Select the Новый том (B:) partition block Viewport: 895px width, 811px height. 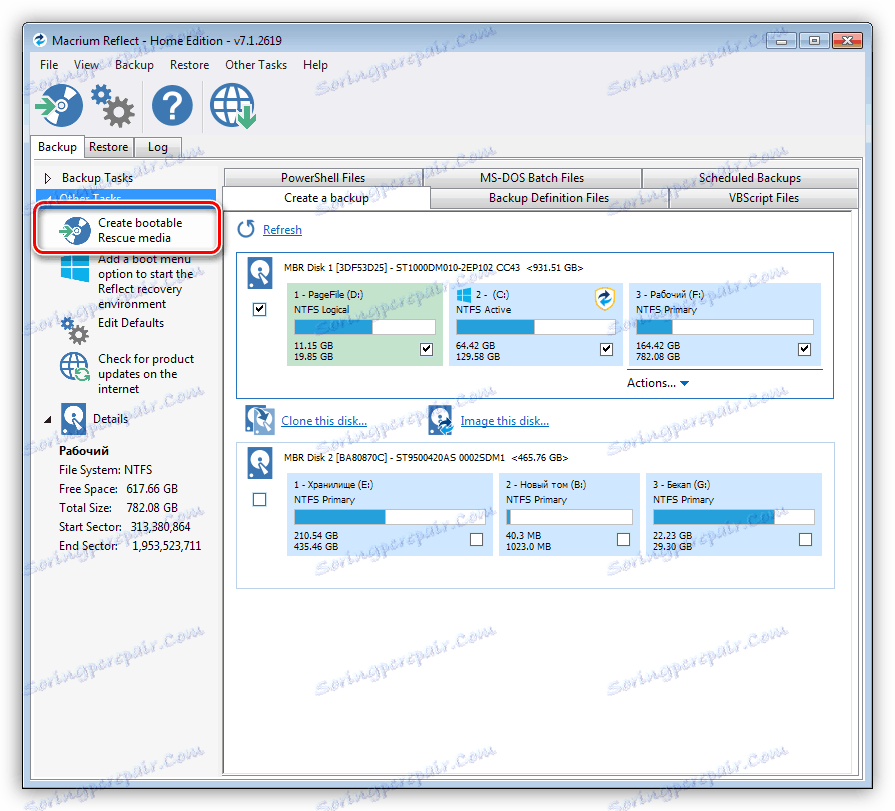[x=570, y=514]
